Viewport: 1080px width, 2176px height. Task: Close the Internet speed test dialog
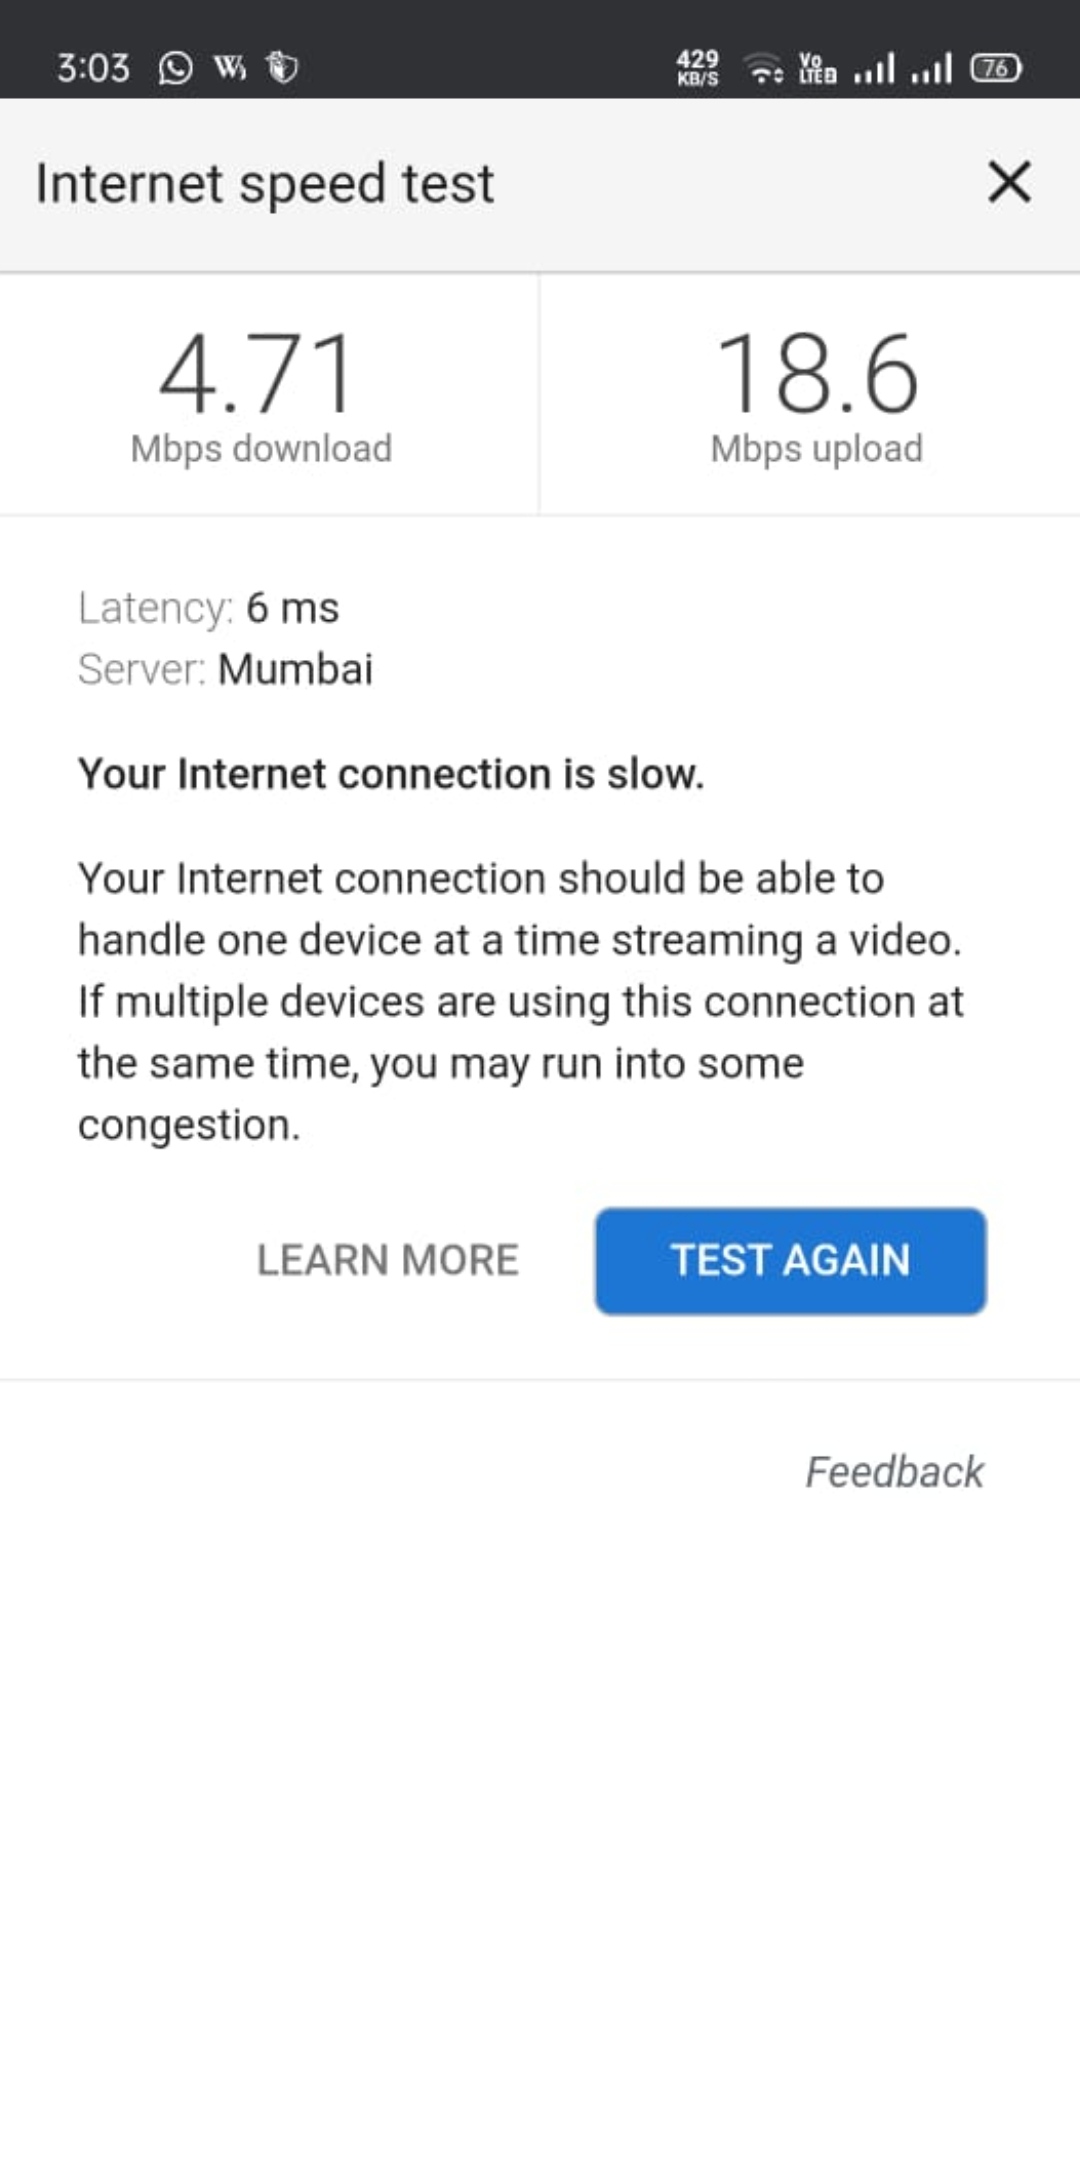[1009, 182]
